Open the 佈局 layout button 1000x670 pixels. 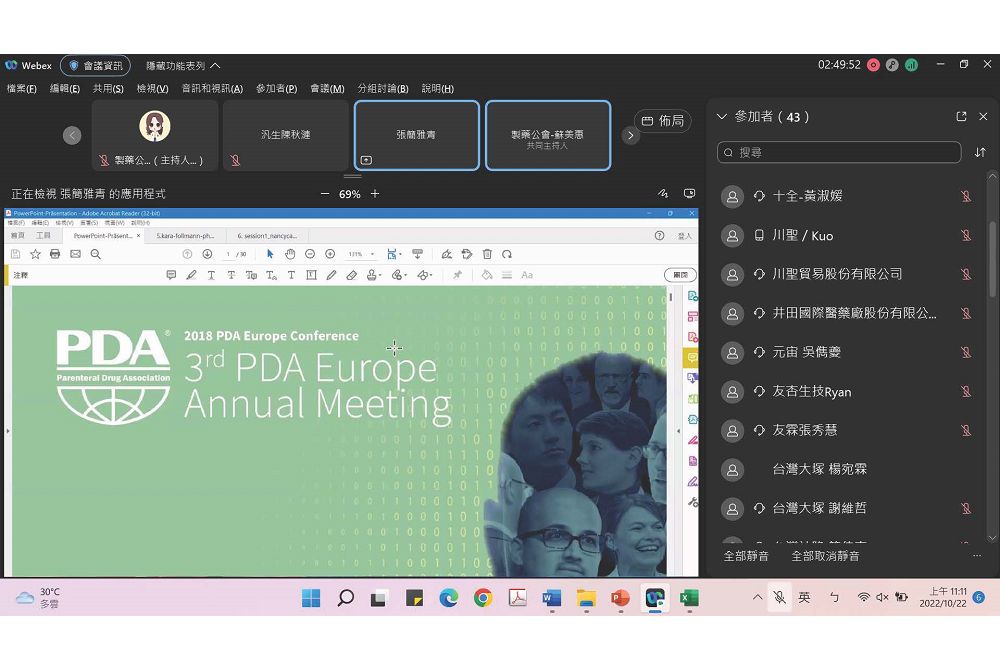point(663,120)
